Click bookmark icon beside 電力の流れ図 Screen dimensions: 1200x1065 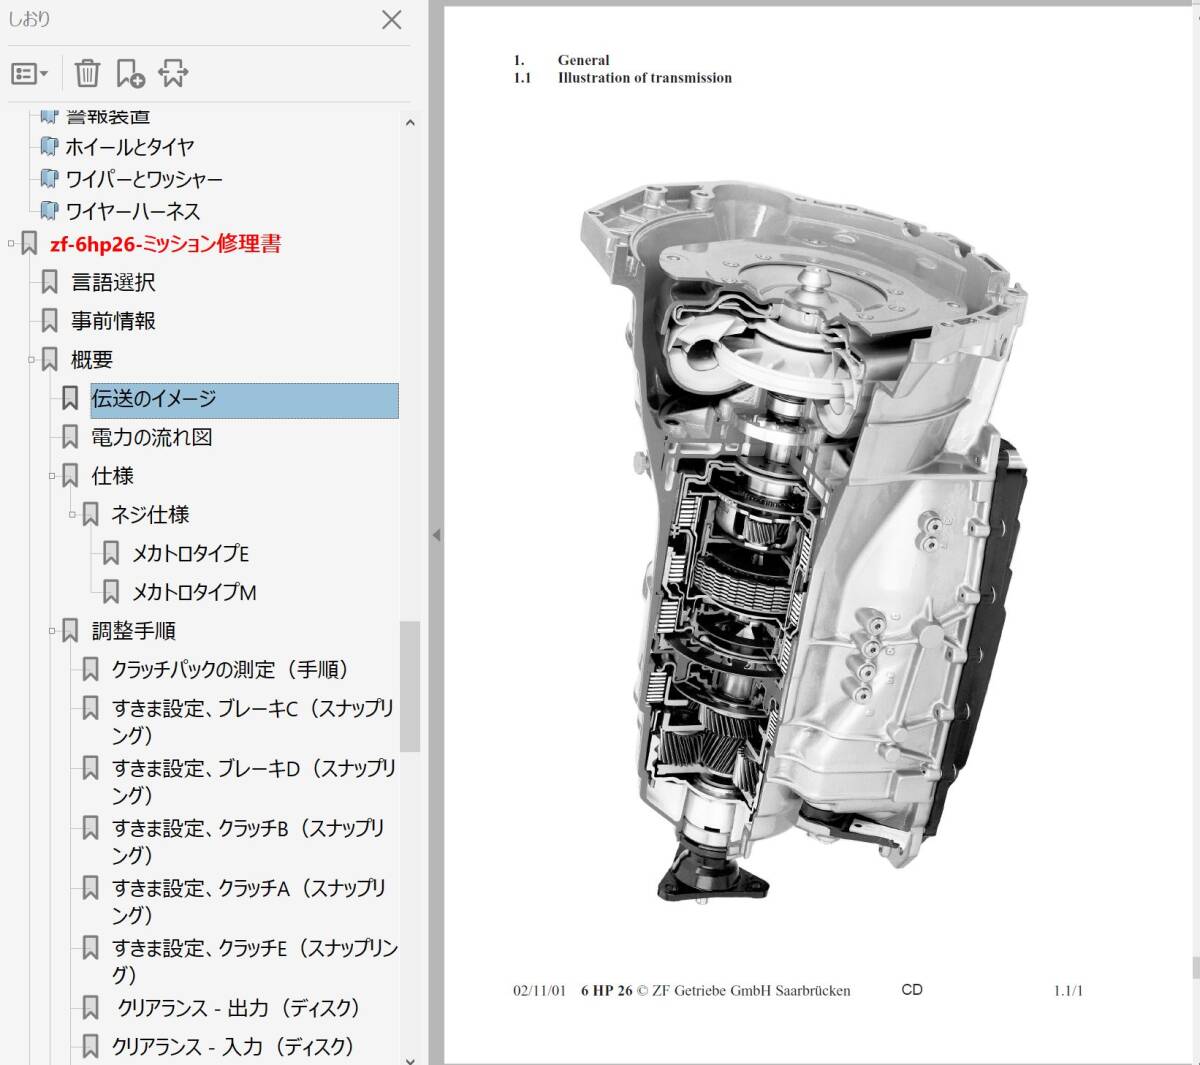pyautogui.click(x=70, y=437)
